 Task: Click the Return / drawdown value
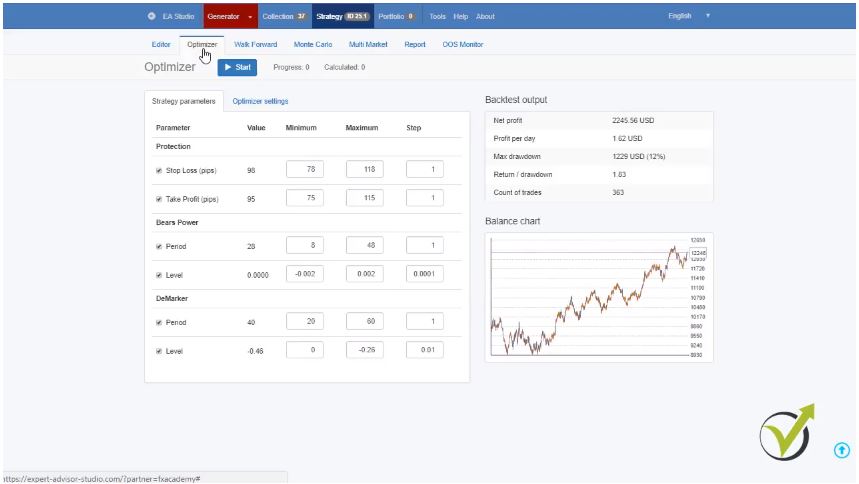tap(619, 174)
